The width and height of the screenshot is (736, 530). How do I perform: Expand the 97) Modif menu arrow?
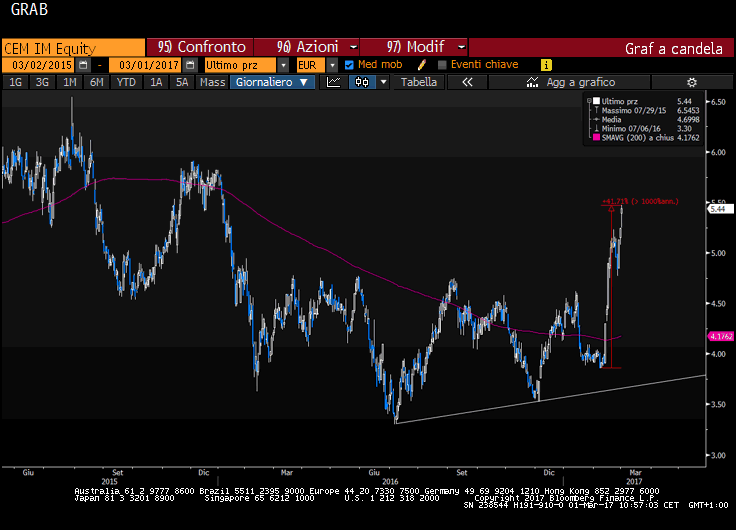(x=461, y=47)
